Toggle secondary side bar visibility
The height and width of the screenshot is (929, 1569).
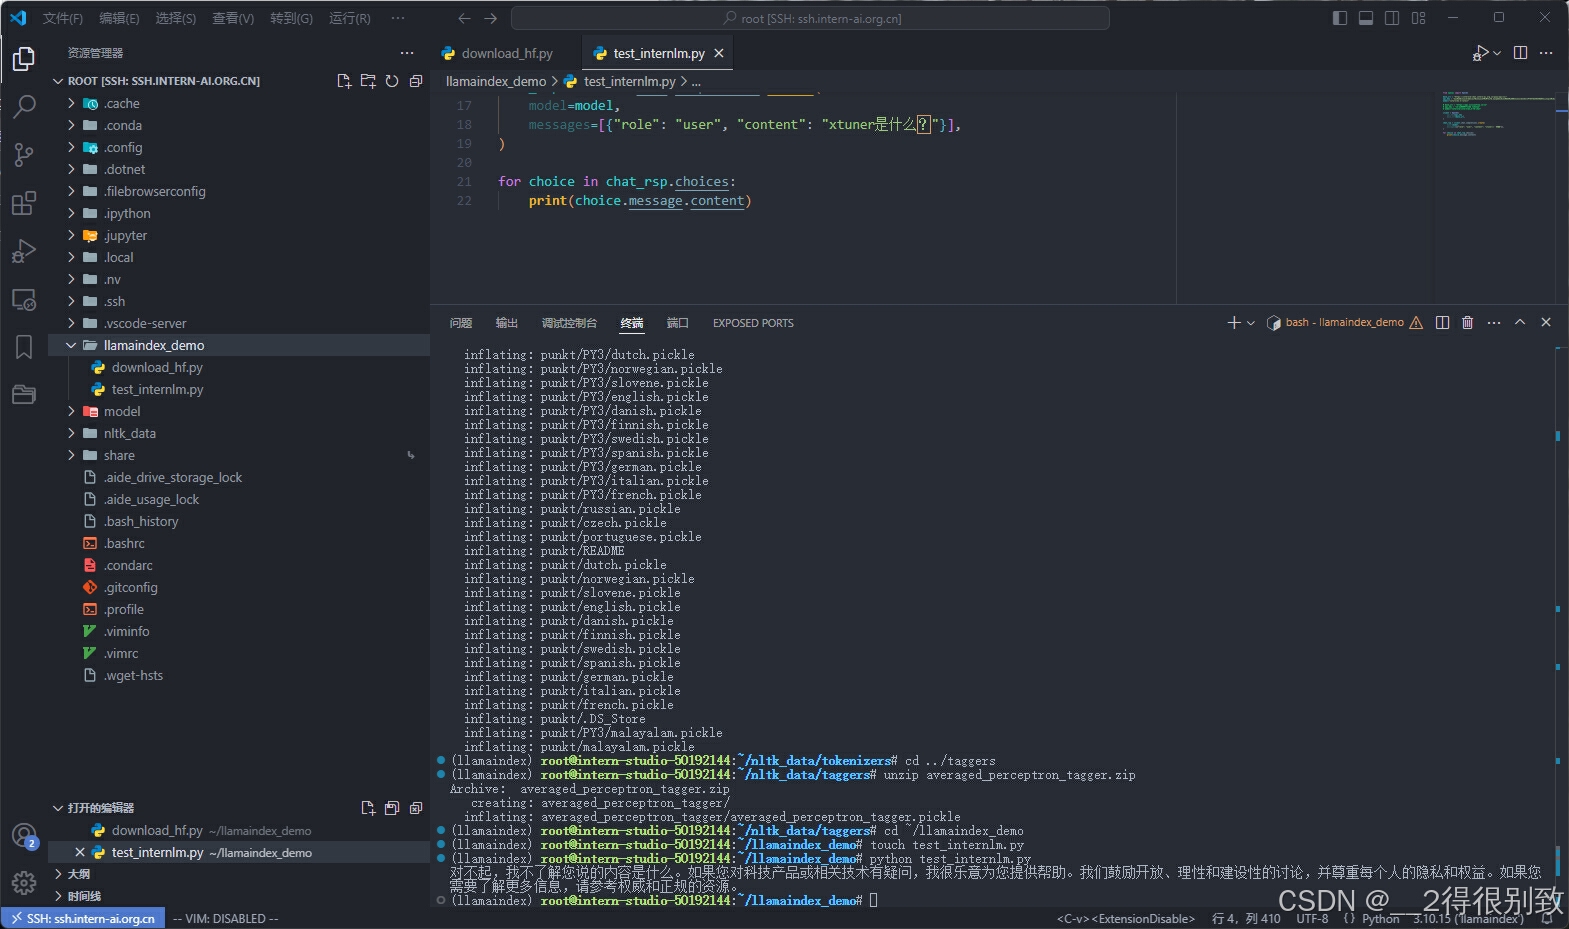(1392, 18)
